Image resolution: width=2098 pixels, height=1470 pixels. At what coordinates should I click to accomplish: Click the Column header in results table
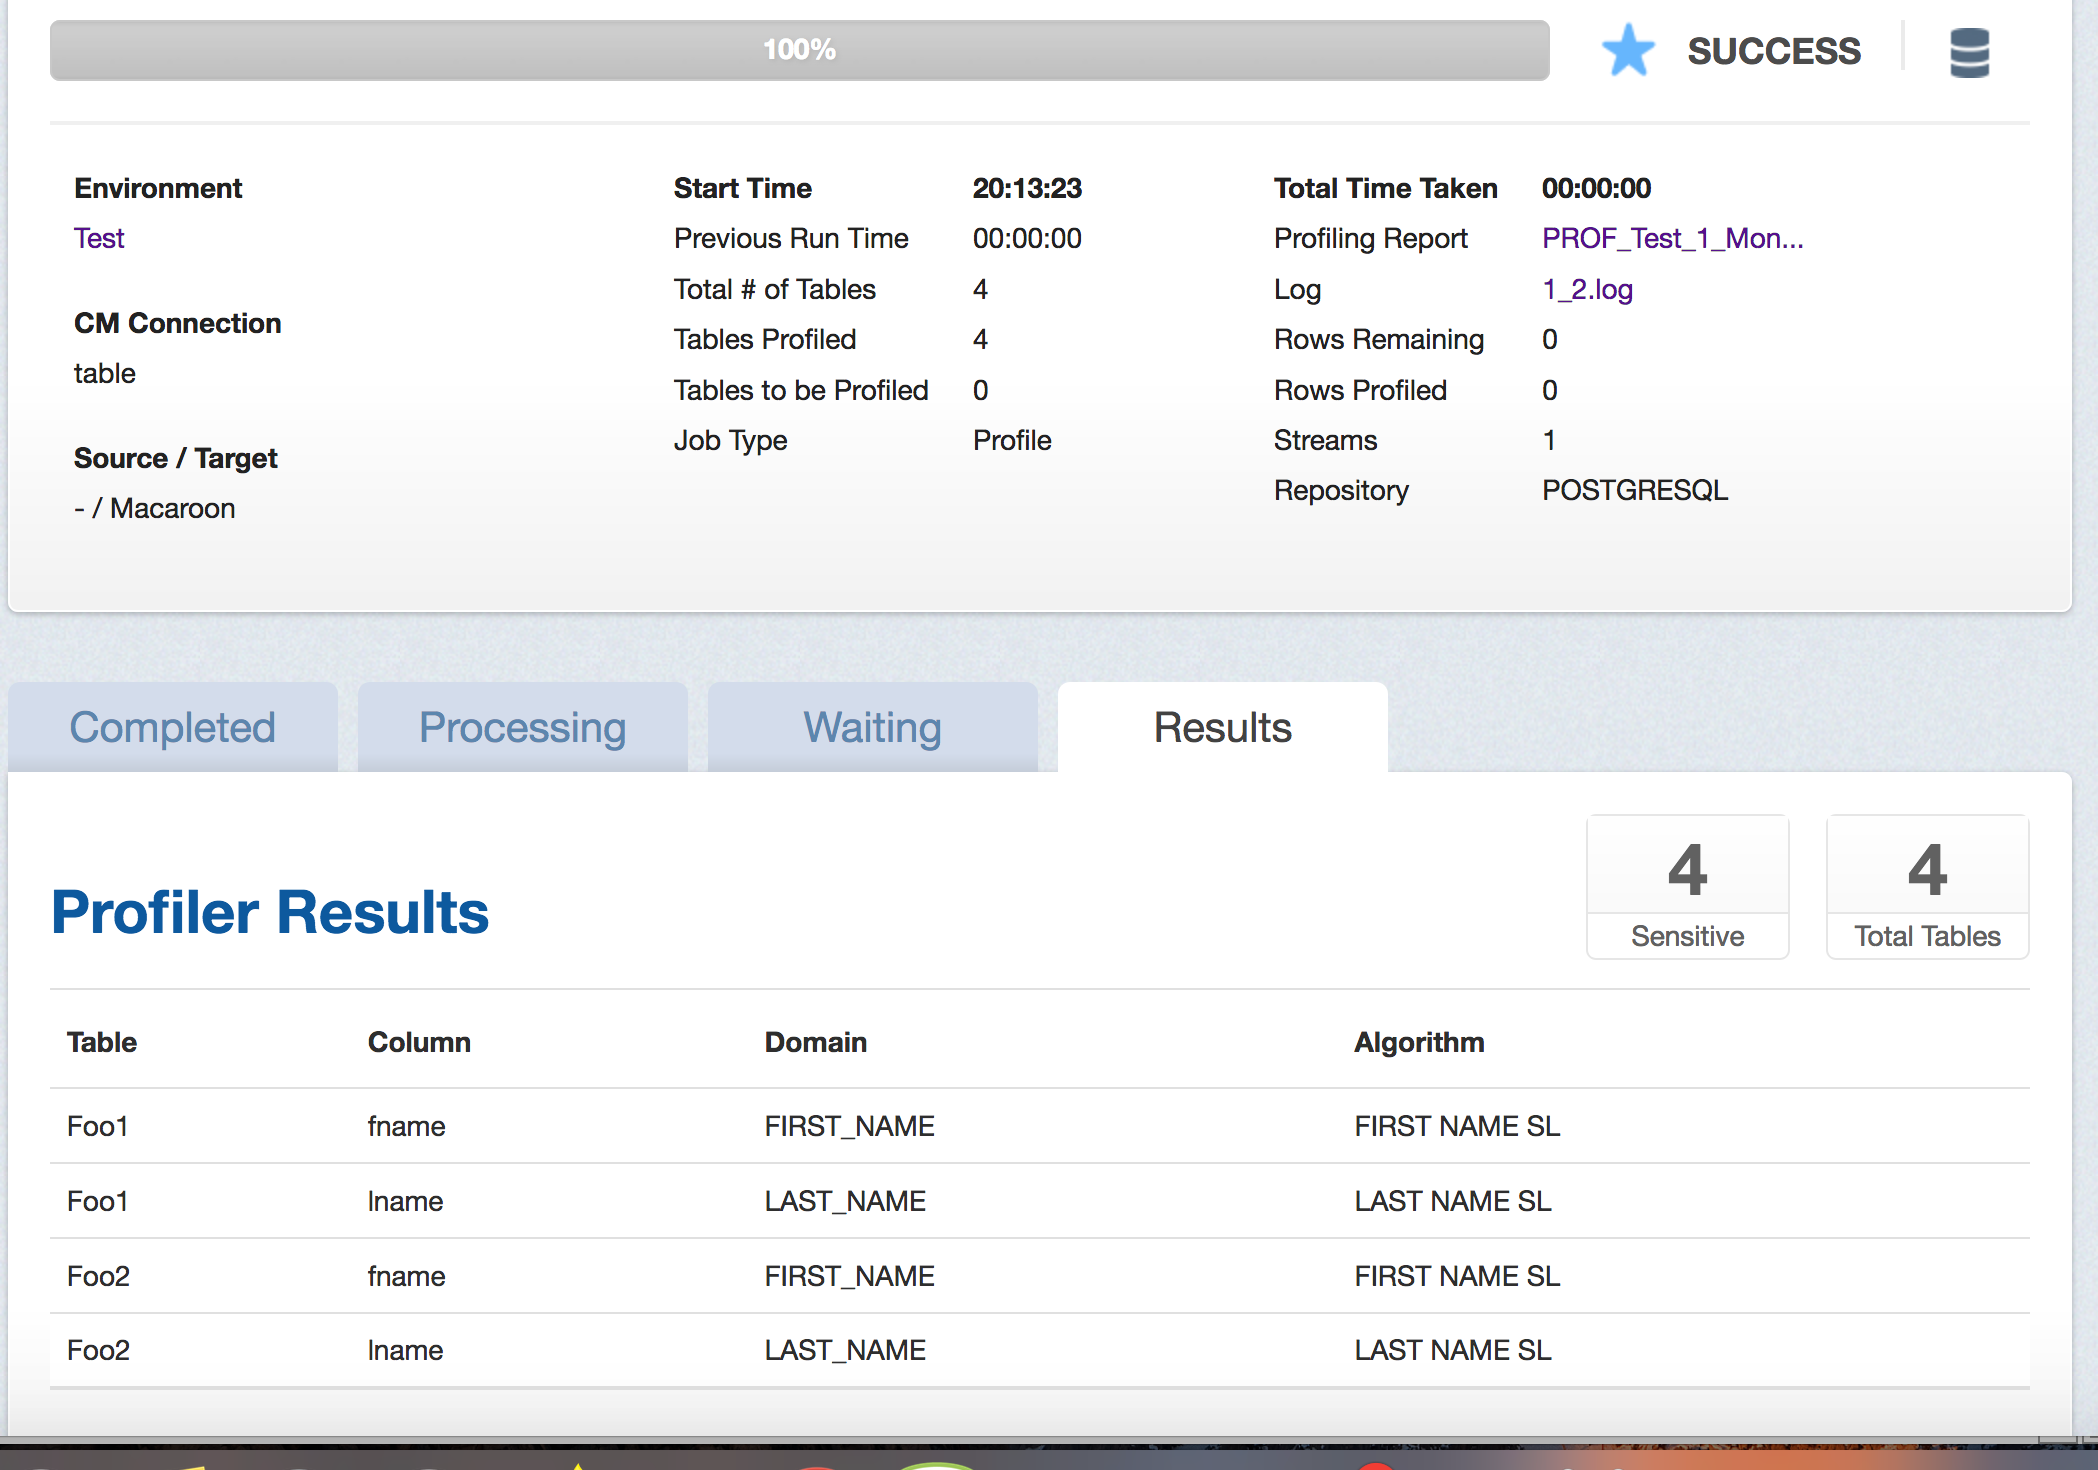(419, 1042)
